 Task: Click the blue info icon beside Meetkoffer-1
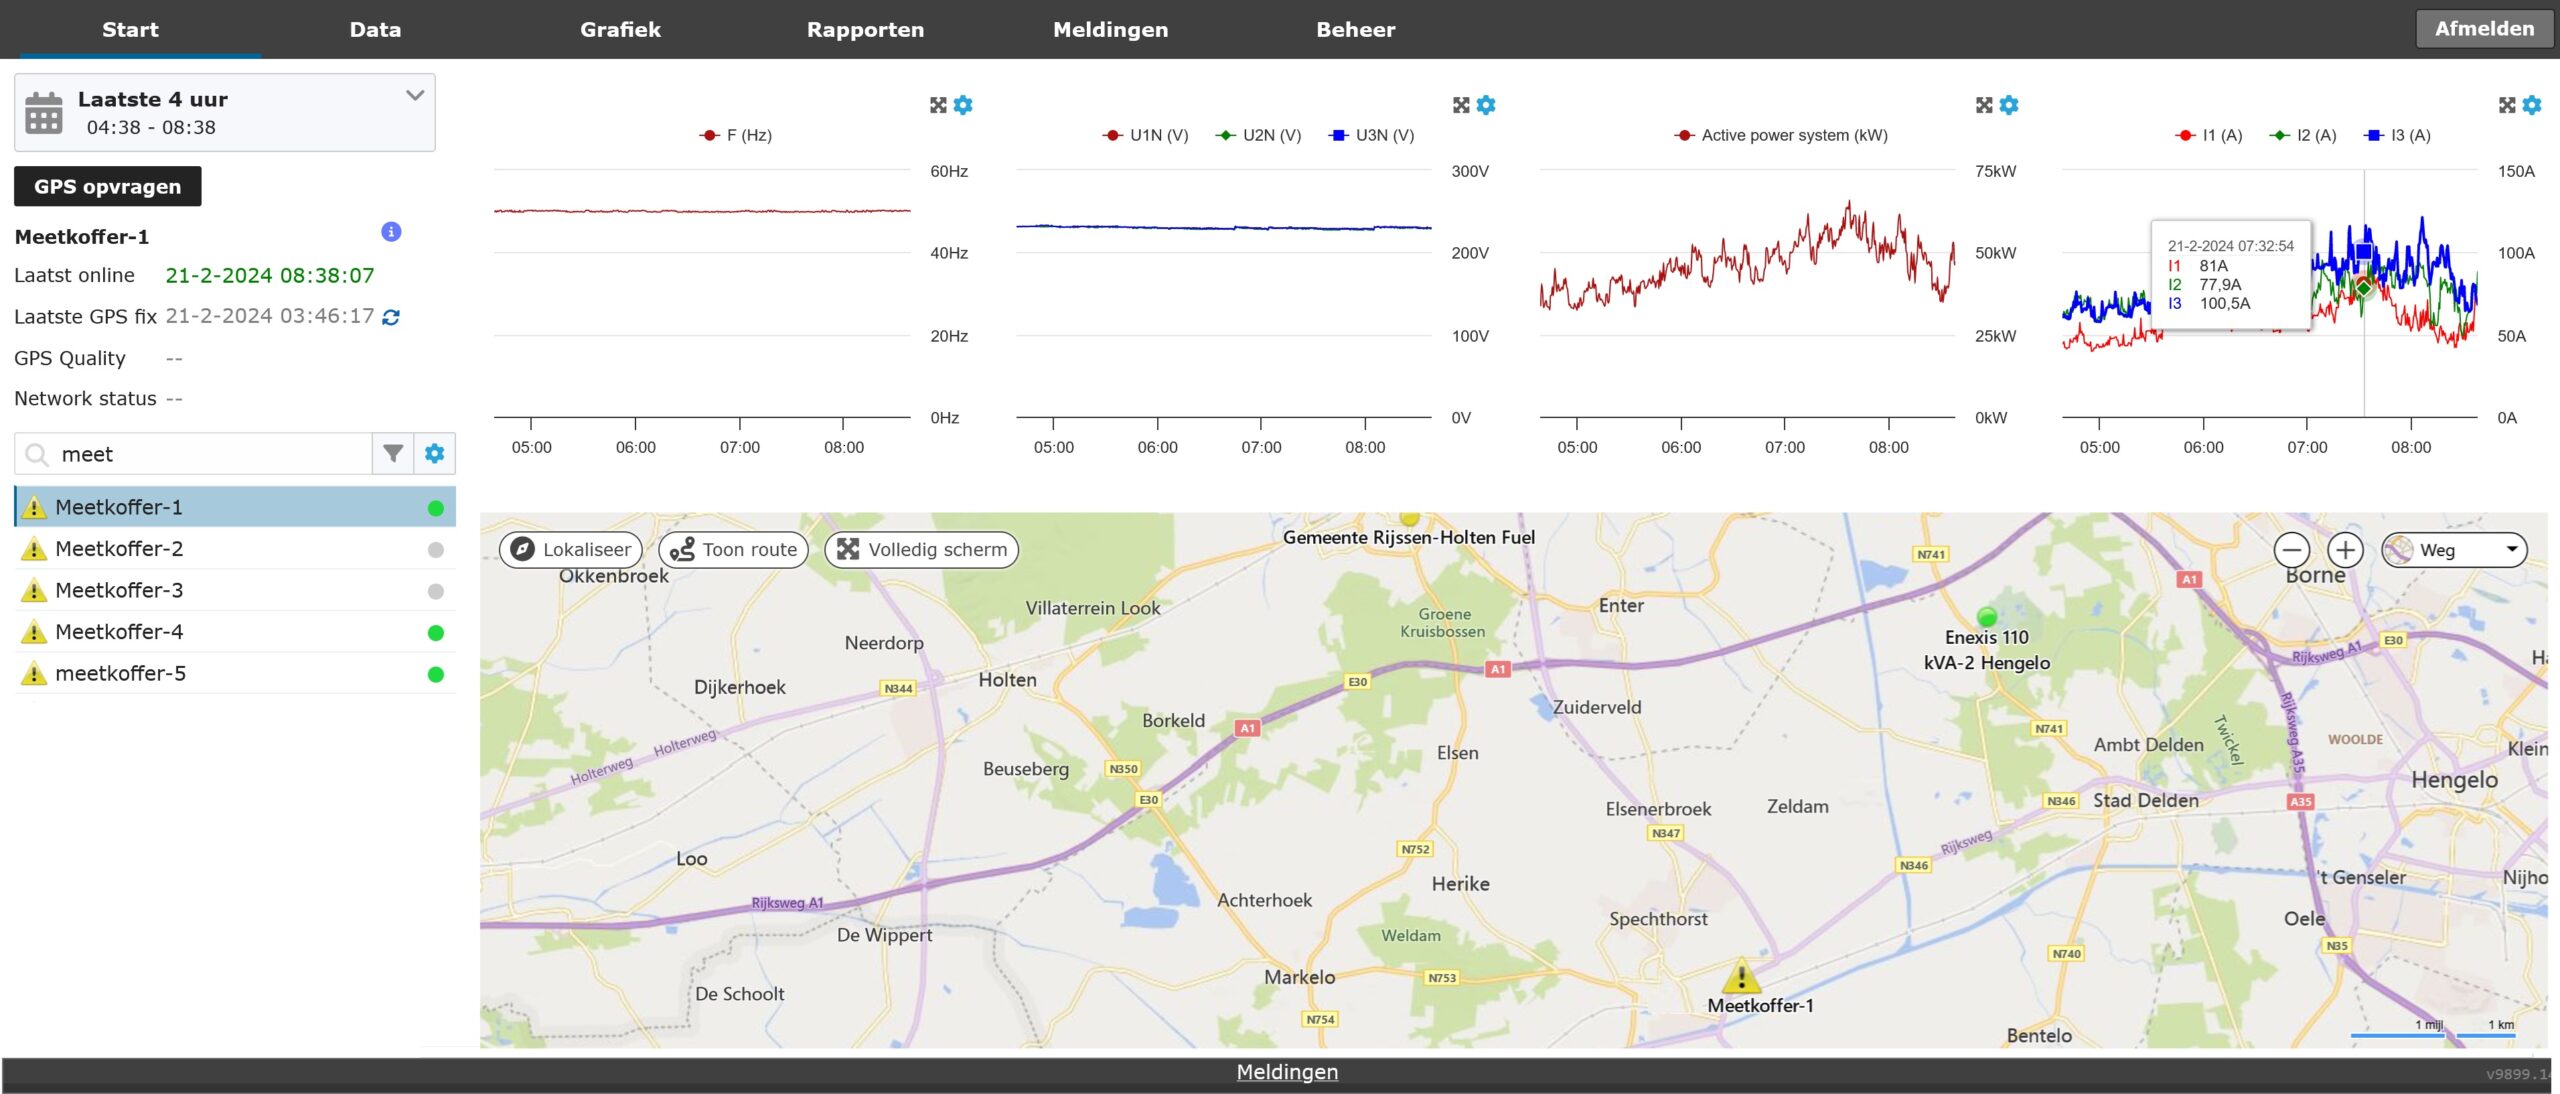point(391,232)
